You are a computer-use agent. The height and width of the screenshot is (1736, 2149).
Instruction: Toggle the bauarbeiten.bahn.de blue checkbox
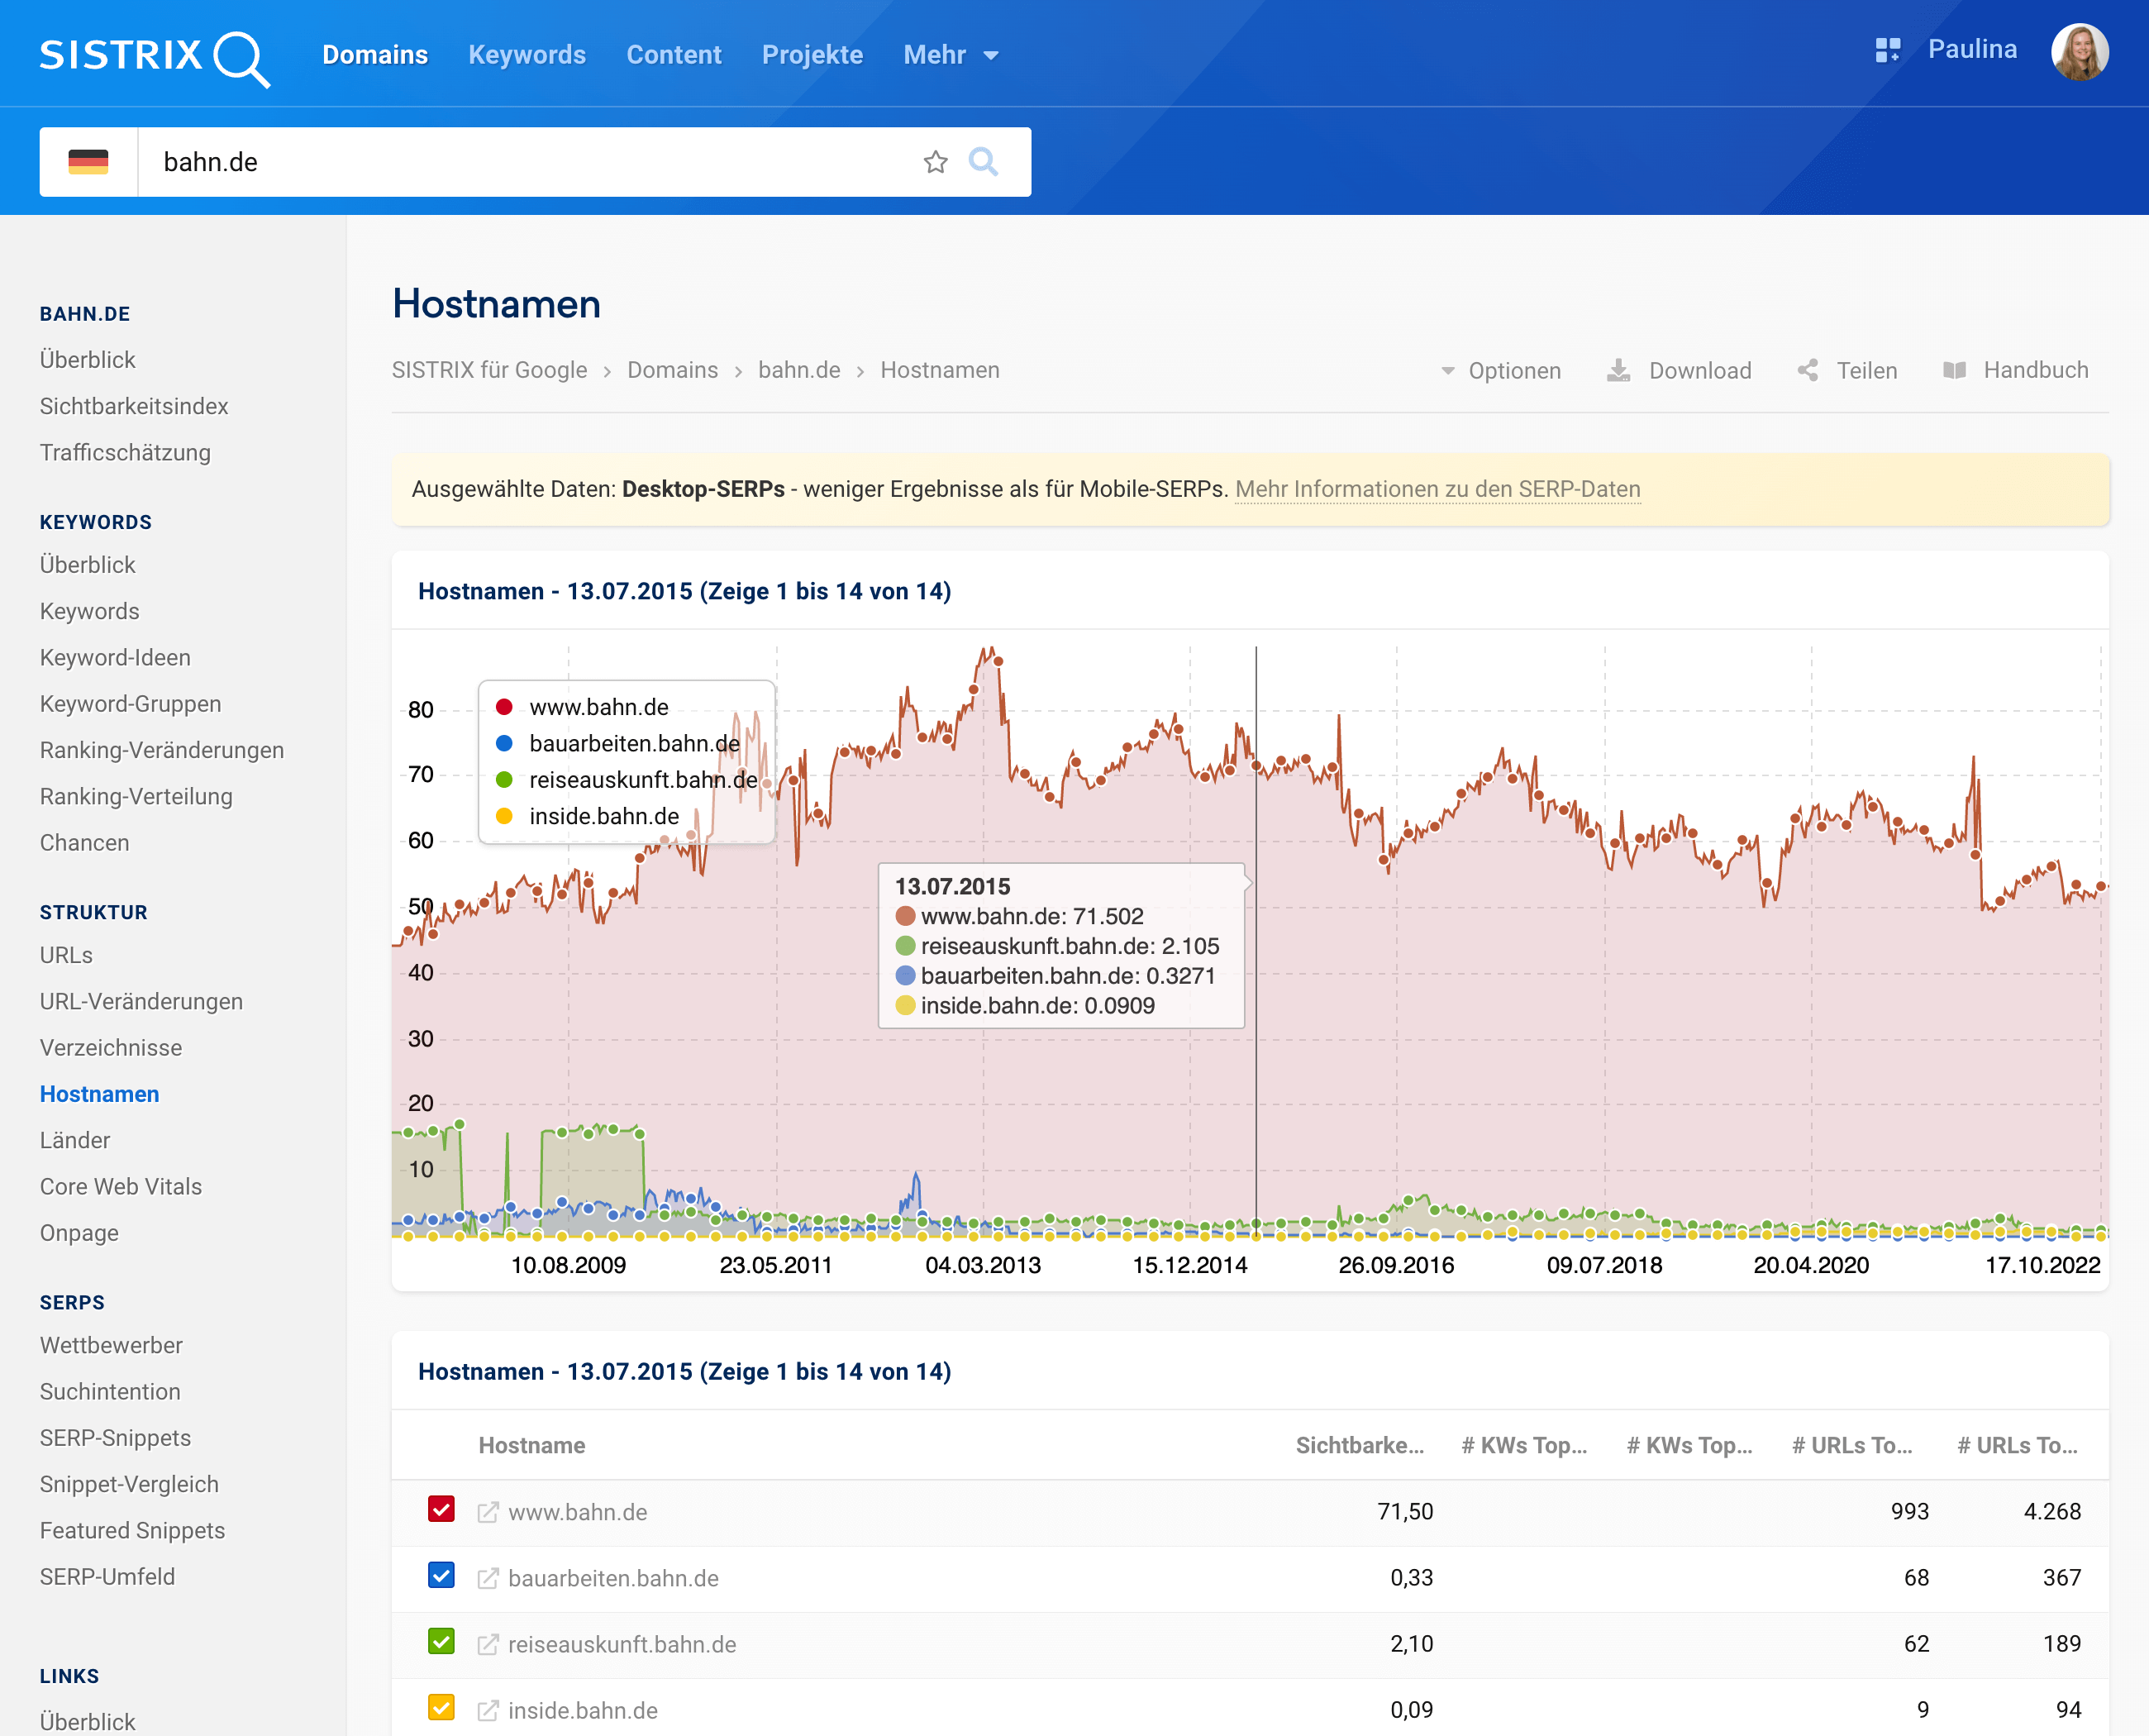point(441,1575)
